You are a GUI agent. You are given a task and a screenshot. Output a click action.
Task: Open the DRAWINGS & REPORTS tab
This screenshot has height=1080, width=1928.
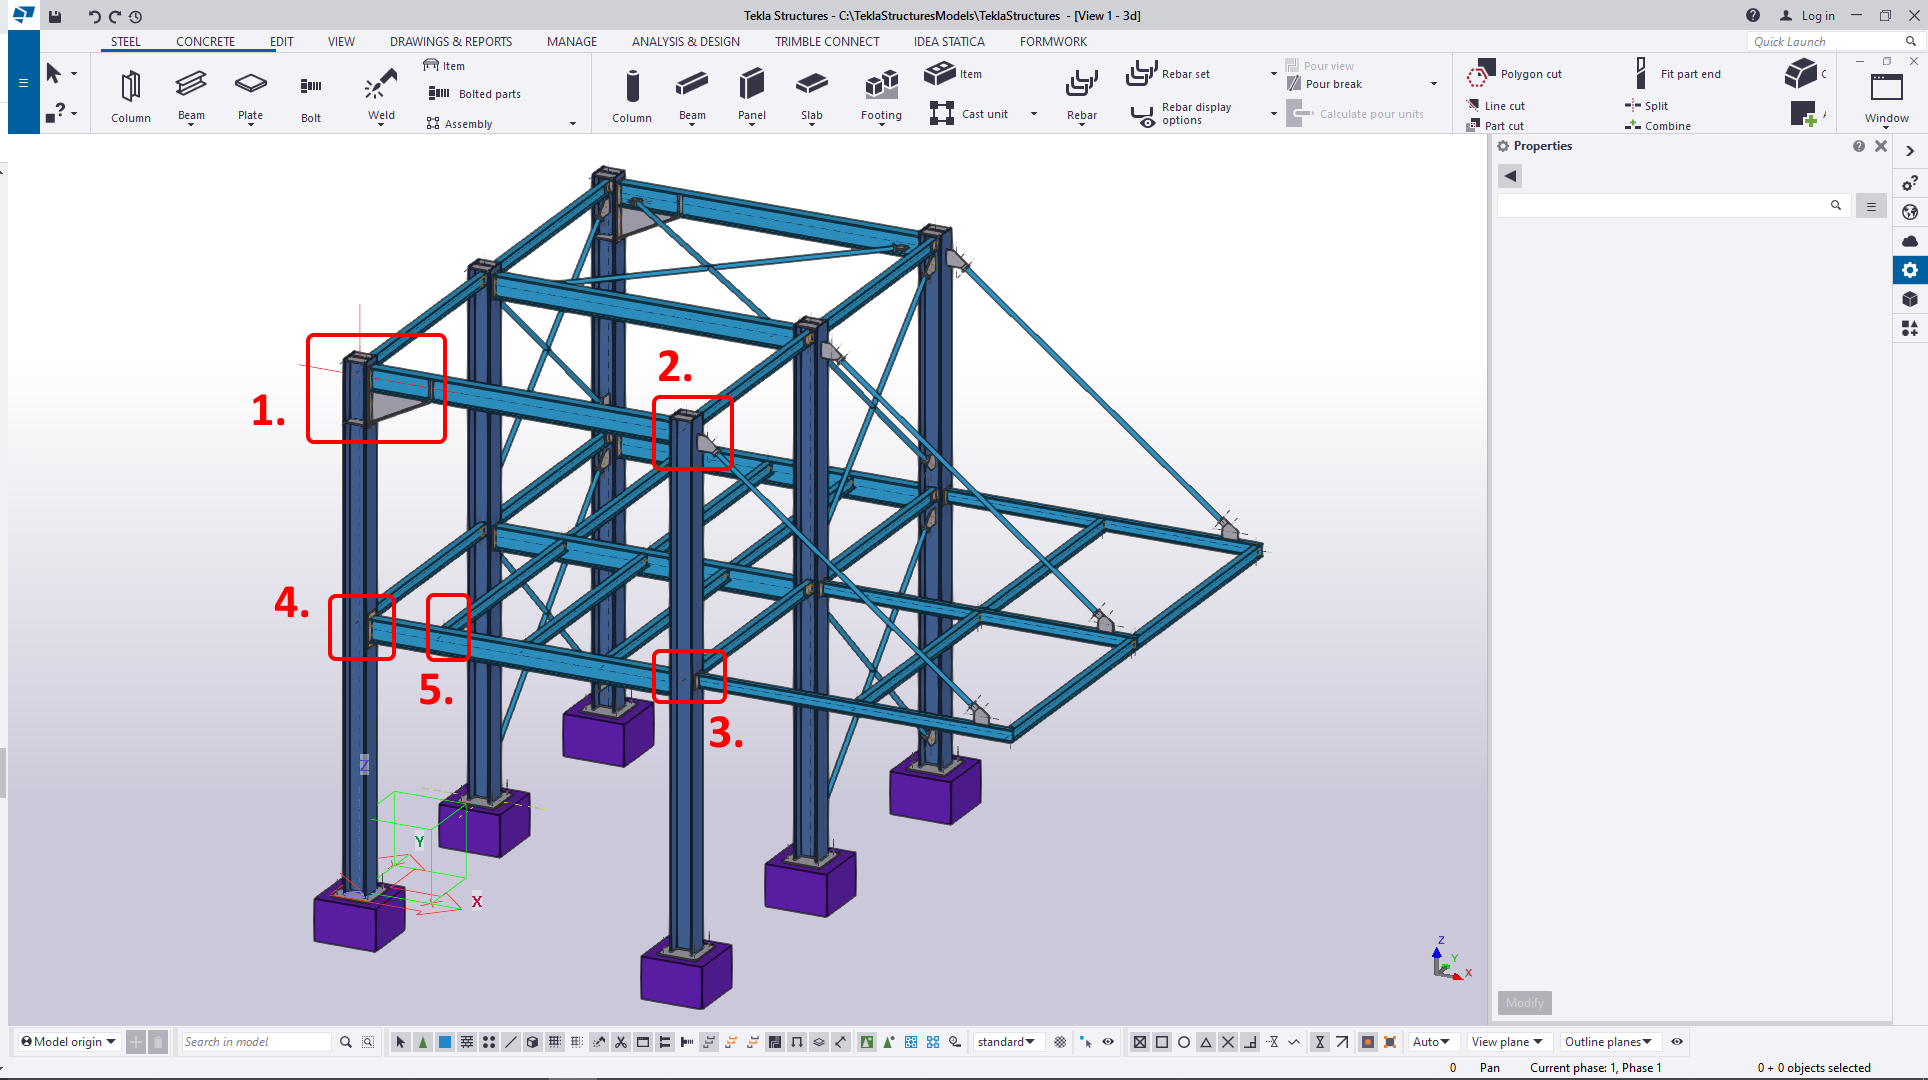tap(450, 41)
